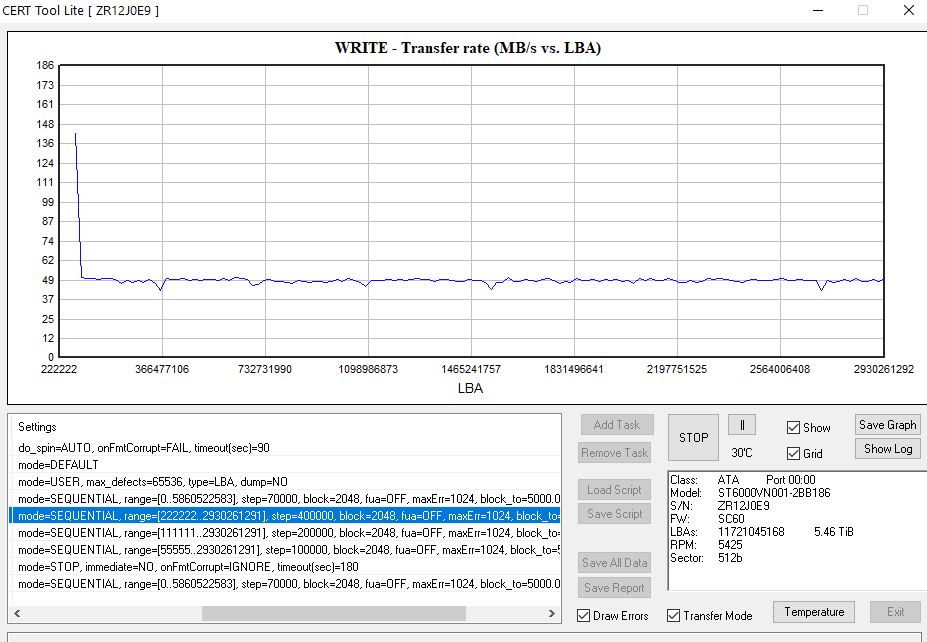Toggle the Show checkbox

tap(794, 428)
